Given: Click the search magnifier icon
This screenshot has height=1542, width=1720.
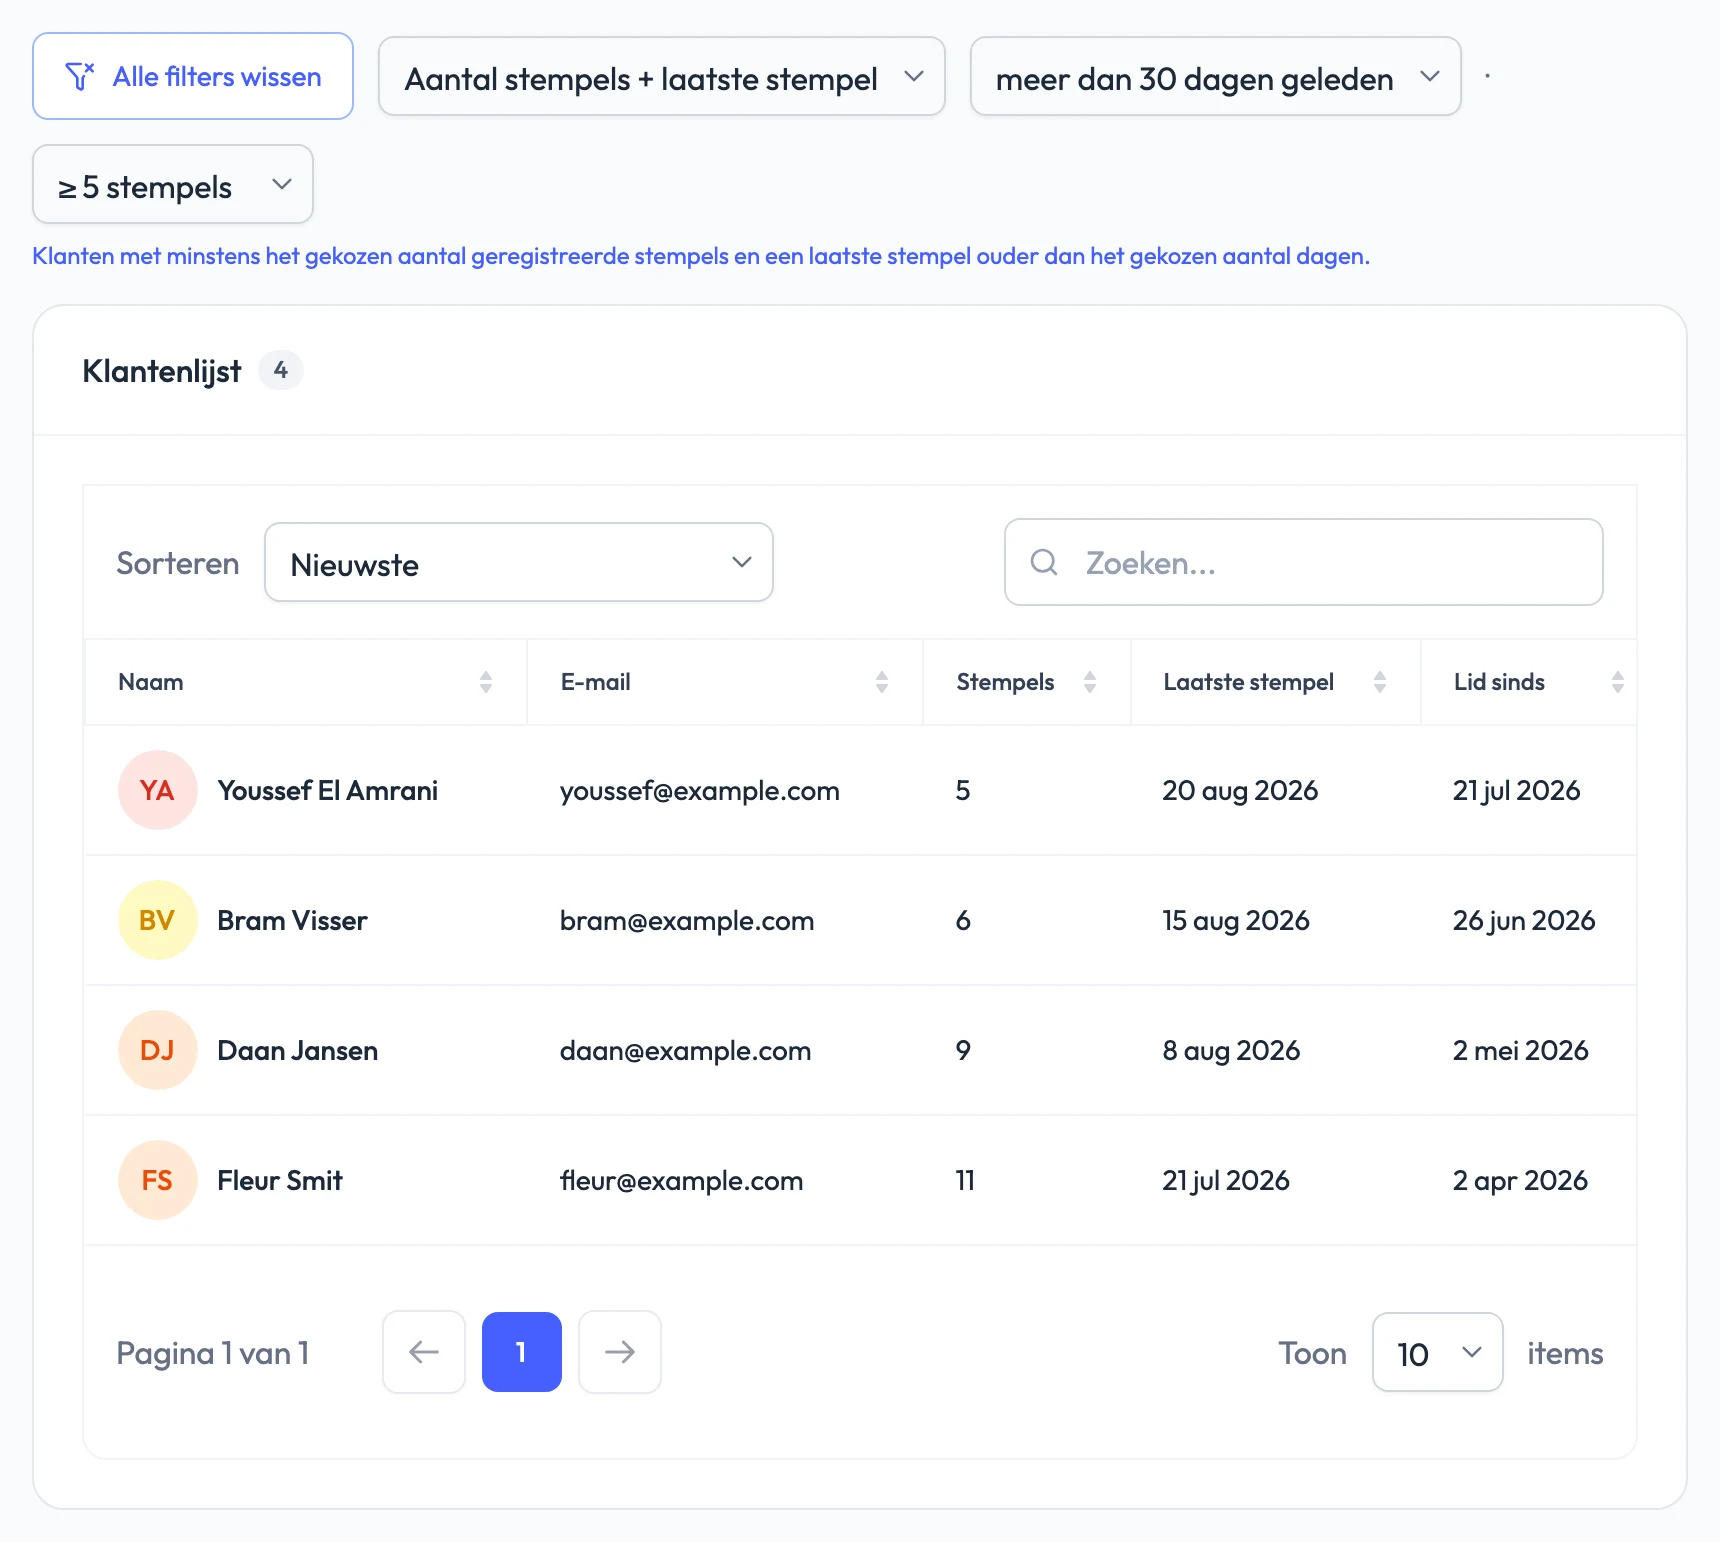Looking at the screenshot, I should coord(1044,562).
